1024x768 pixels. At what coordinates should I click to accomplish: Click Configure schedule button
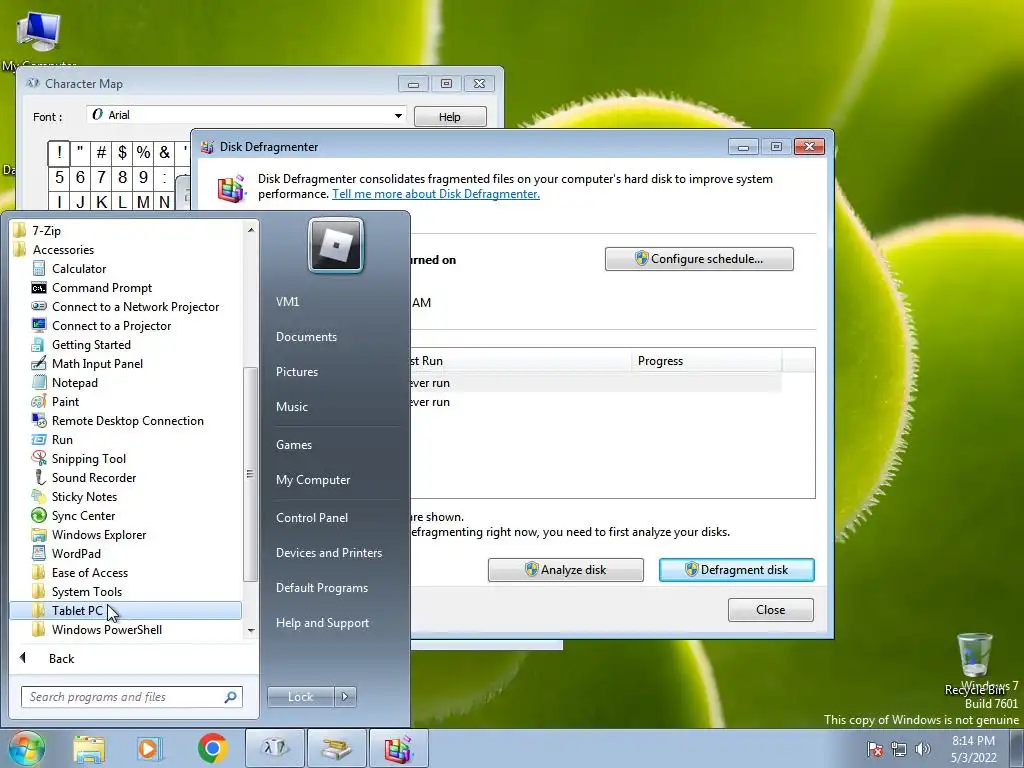[699, 259]
